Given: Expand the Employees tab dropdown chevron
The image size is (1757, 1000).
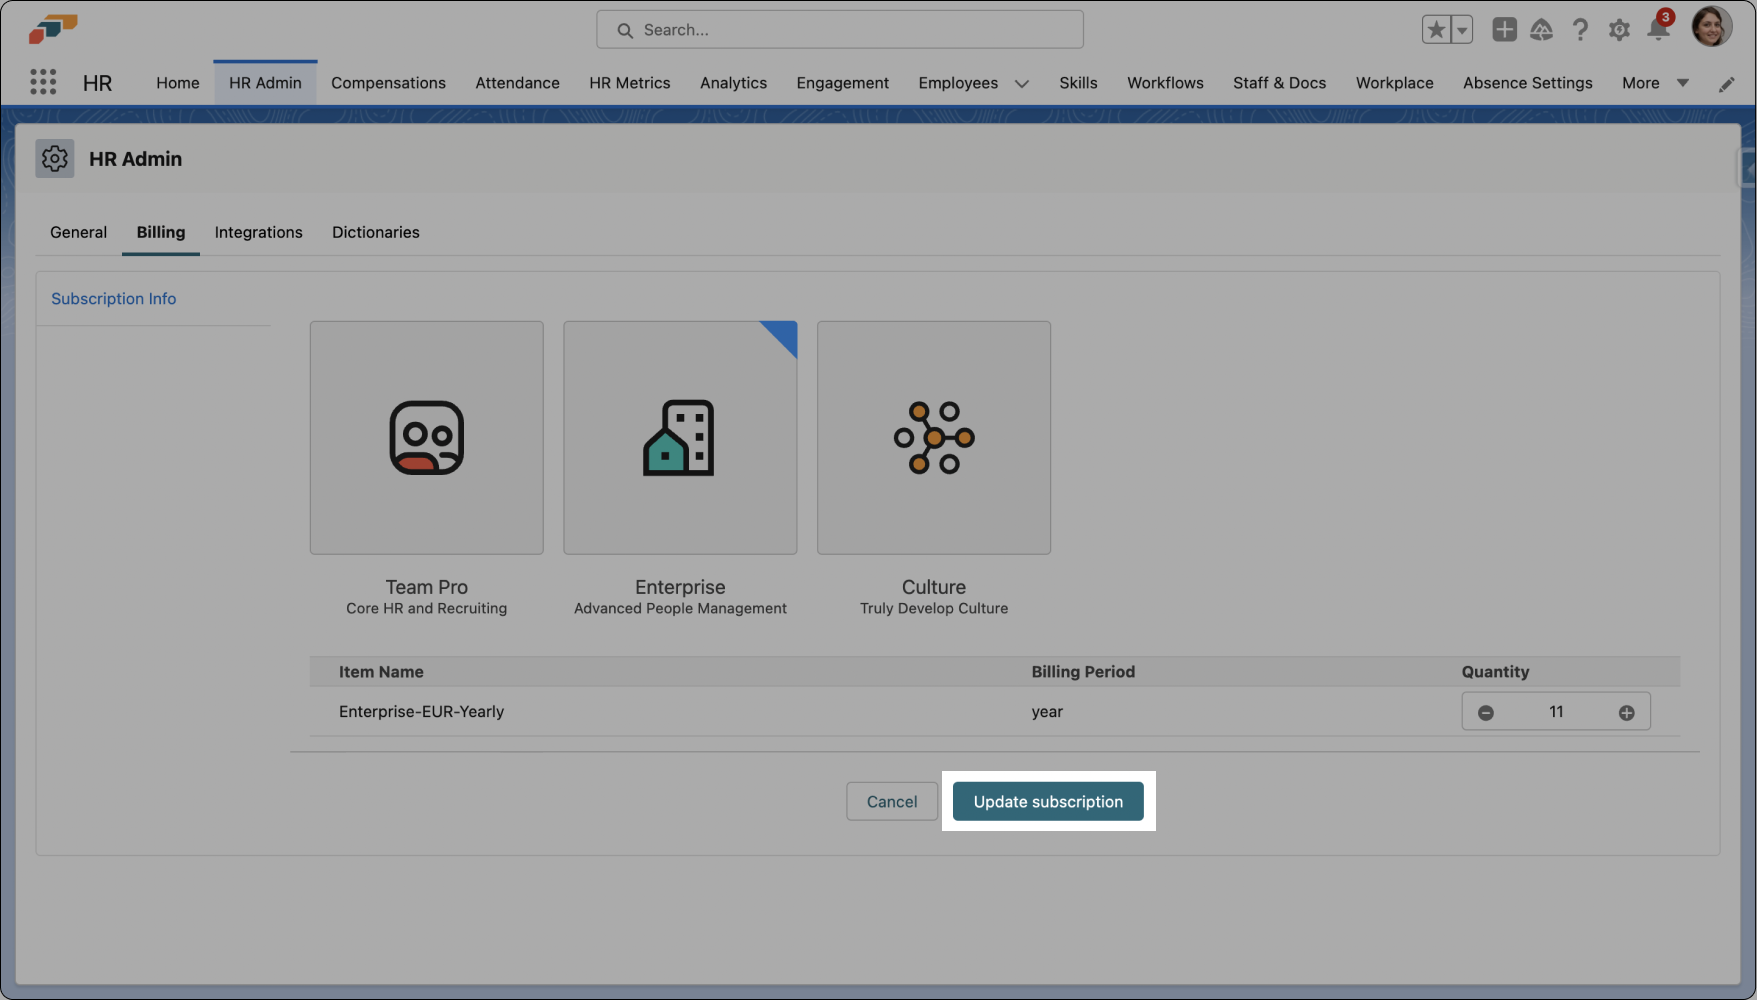Looking at the screenshot, I should click(x=1022, y=84).
